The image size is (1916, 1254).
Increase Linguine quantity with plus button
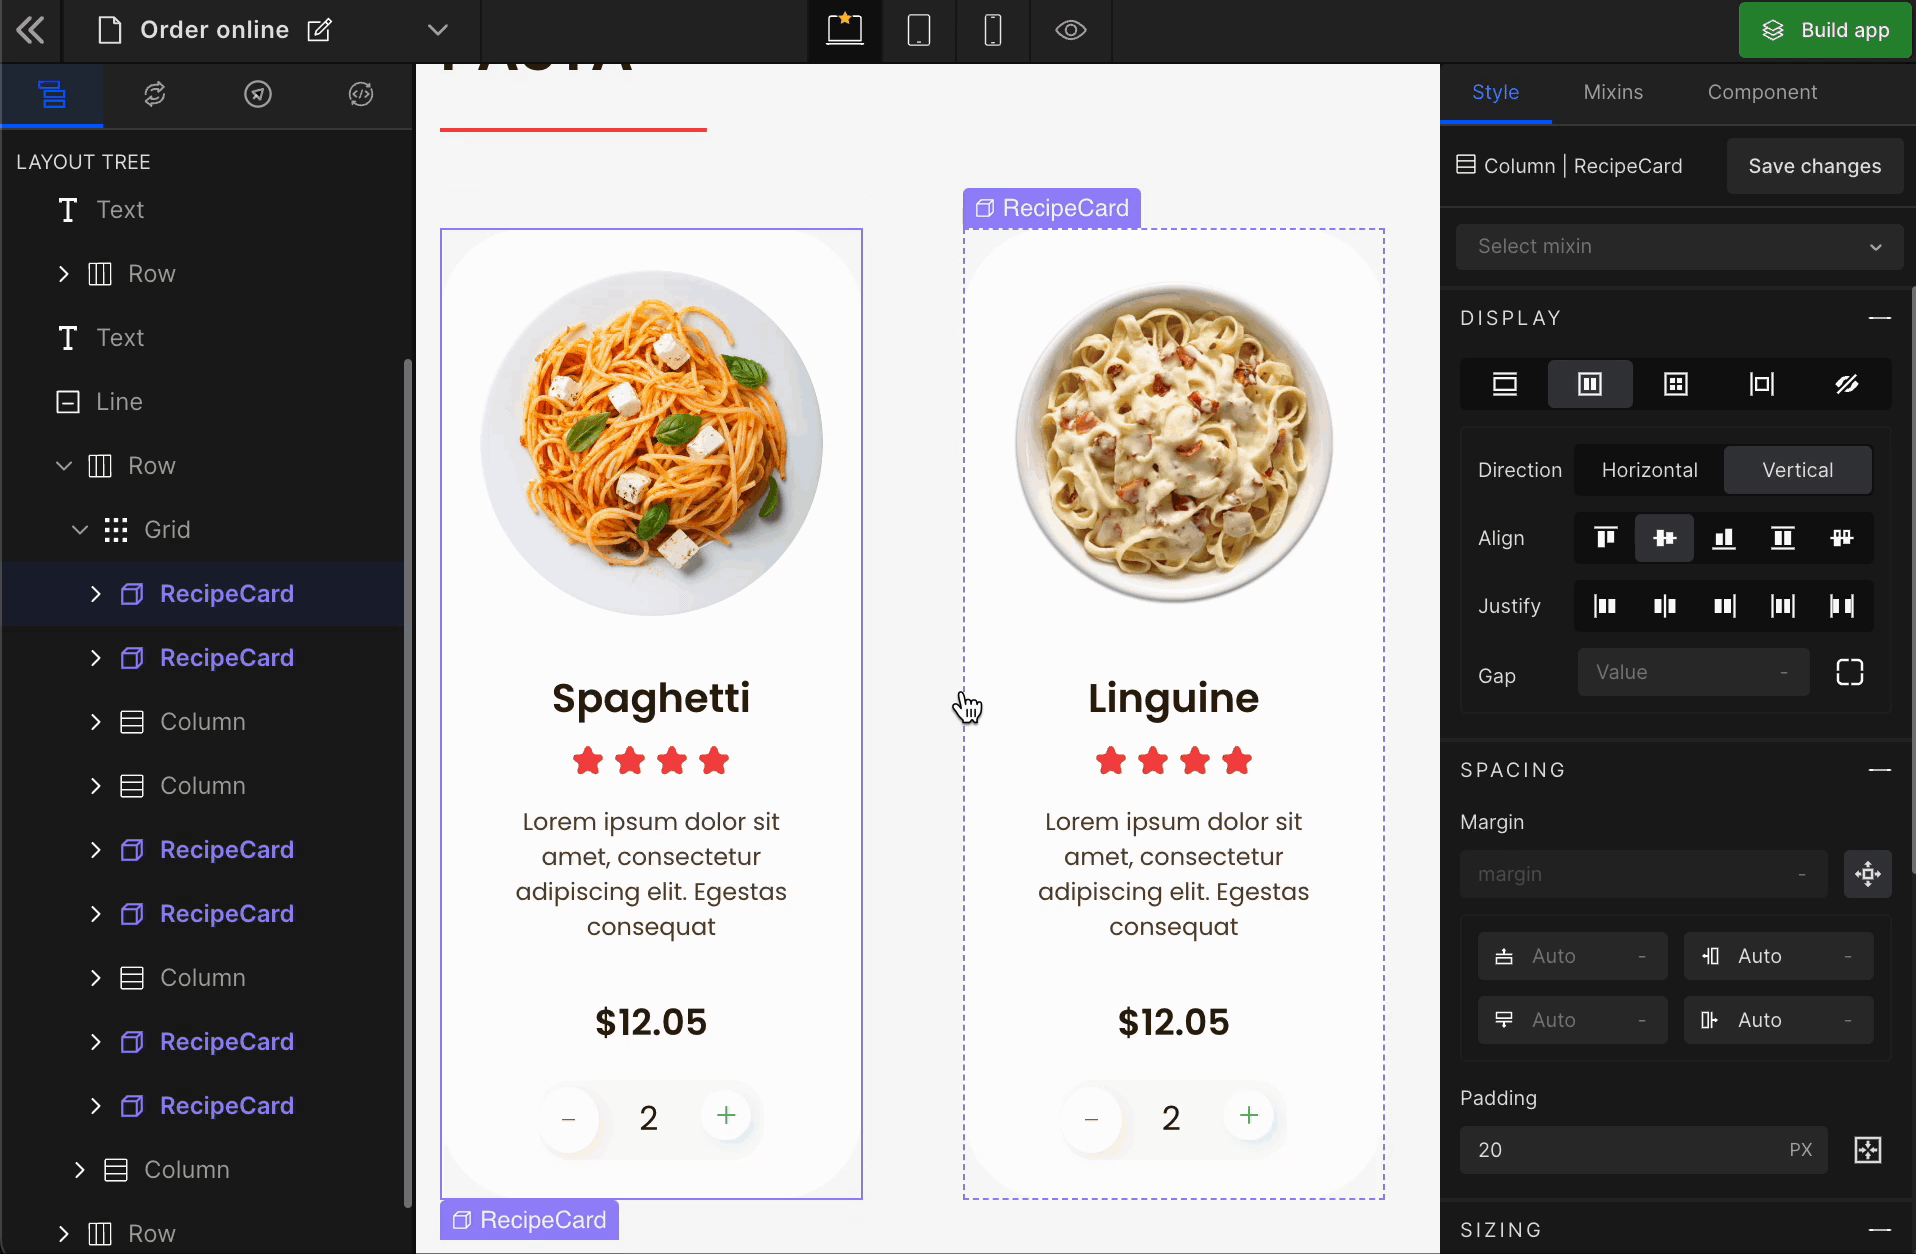1249,1115
